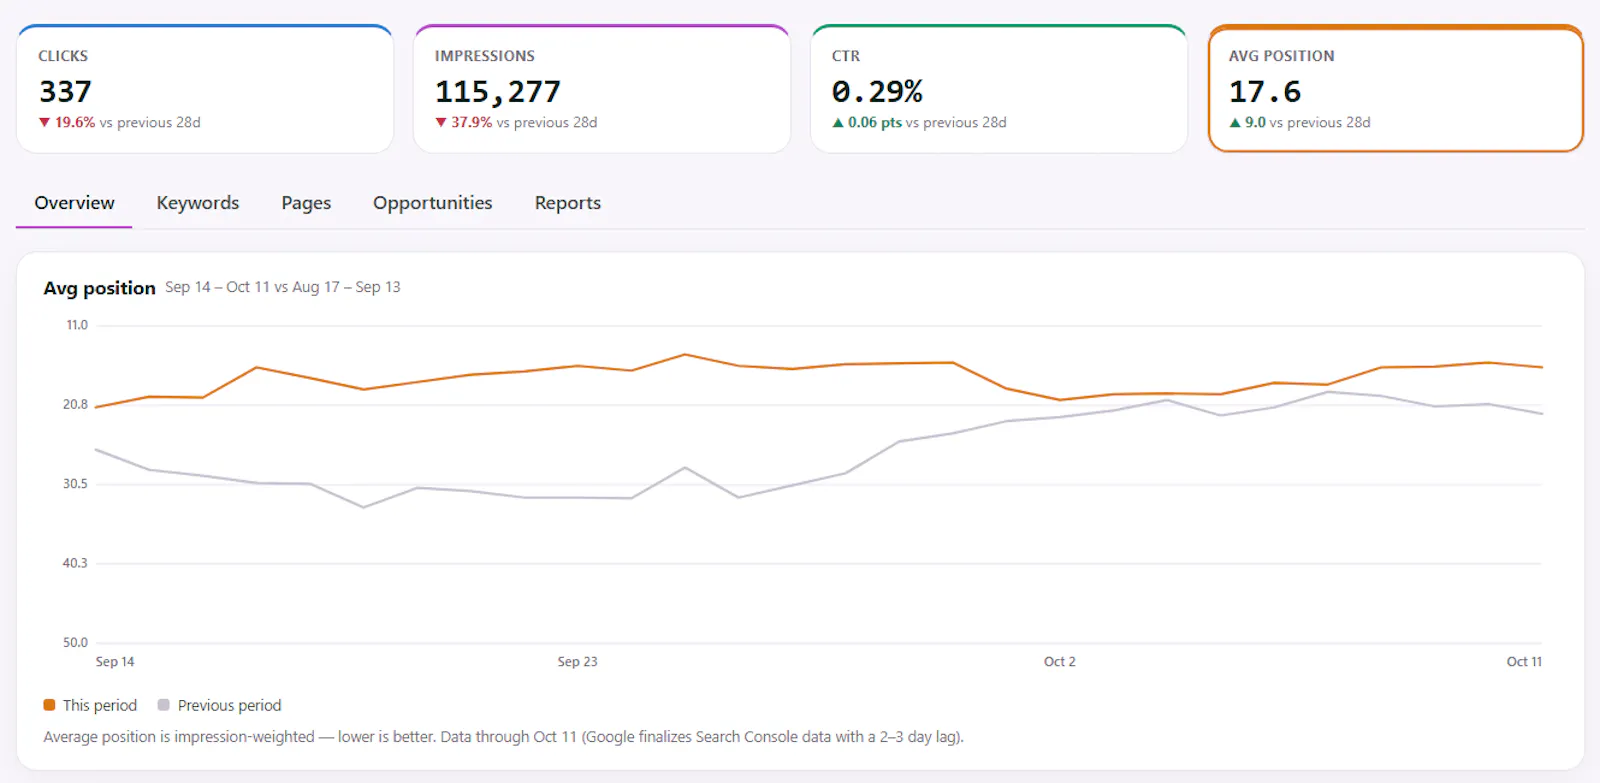The height and width of the screenshot is (783, 1600).
Task: Show the Reports tab
Action: click(568, 203)
